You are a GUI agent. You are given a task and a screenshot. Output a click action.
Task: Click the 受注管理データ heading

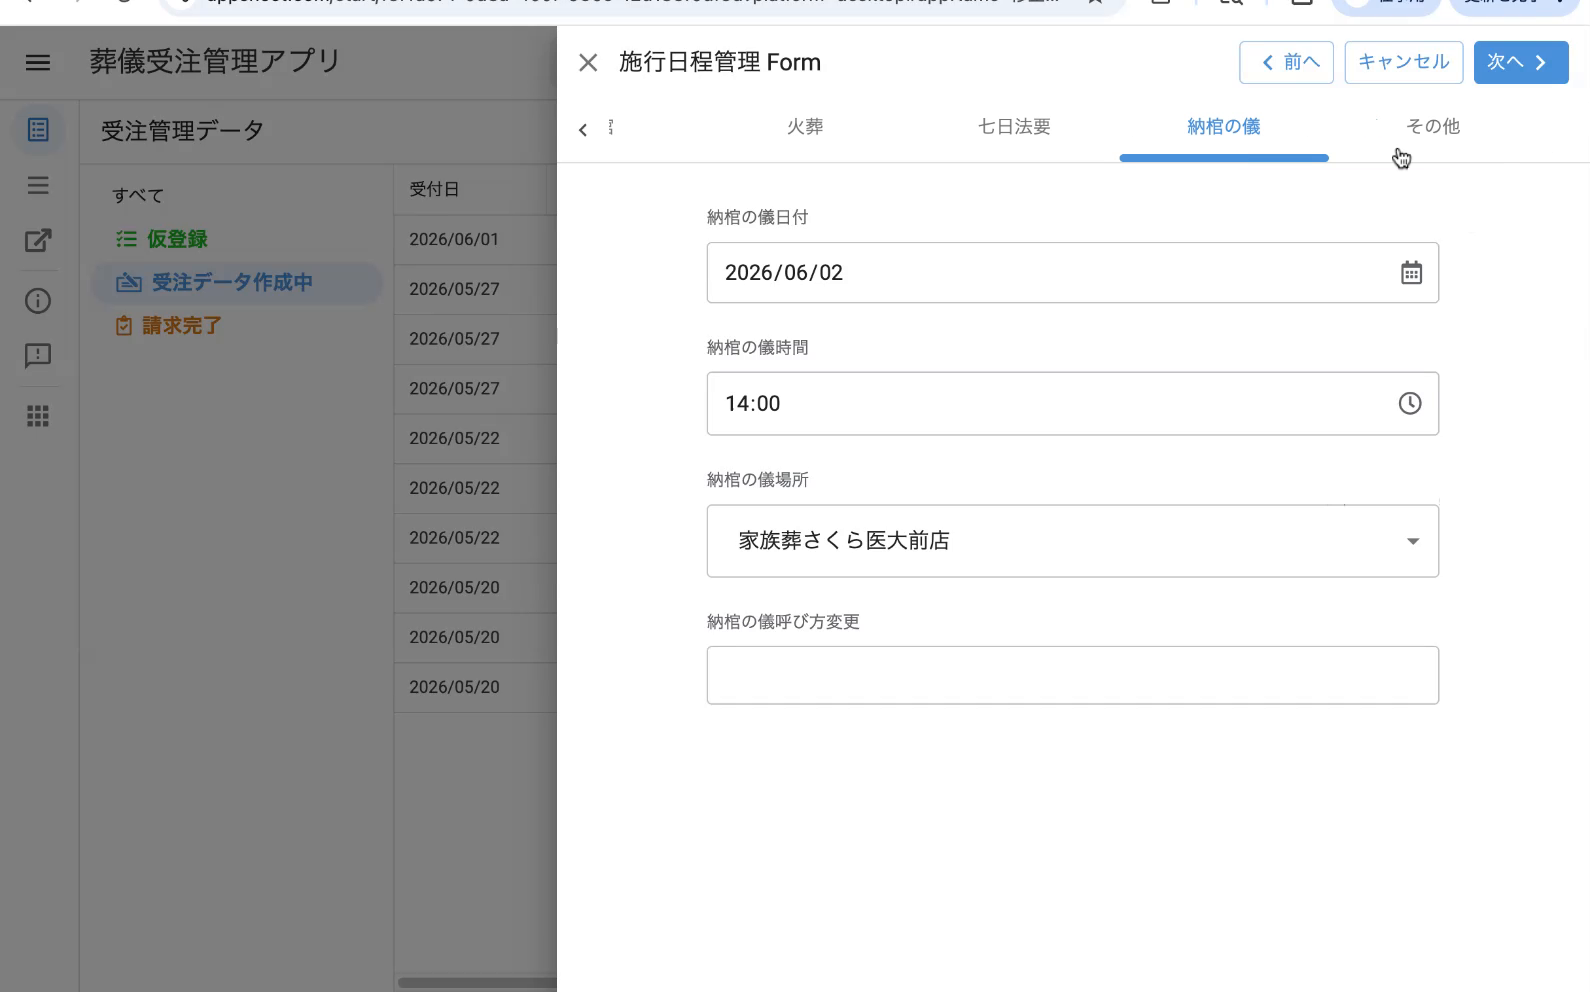click(182, 131)
